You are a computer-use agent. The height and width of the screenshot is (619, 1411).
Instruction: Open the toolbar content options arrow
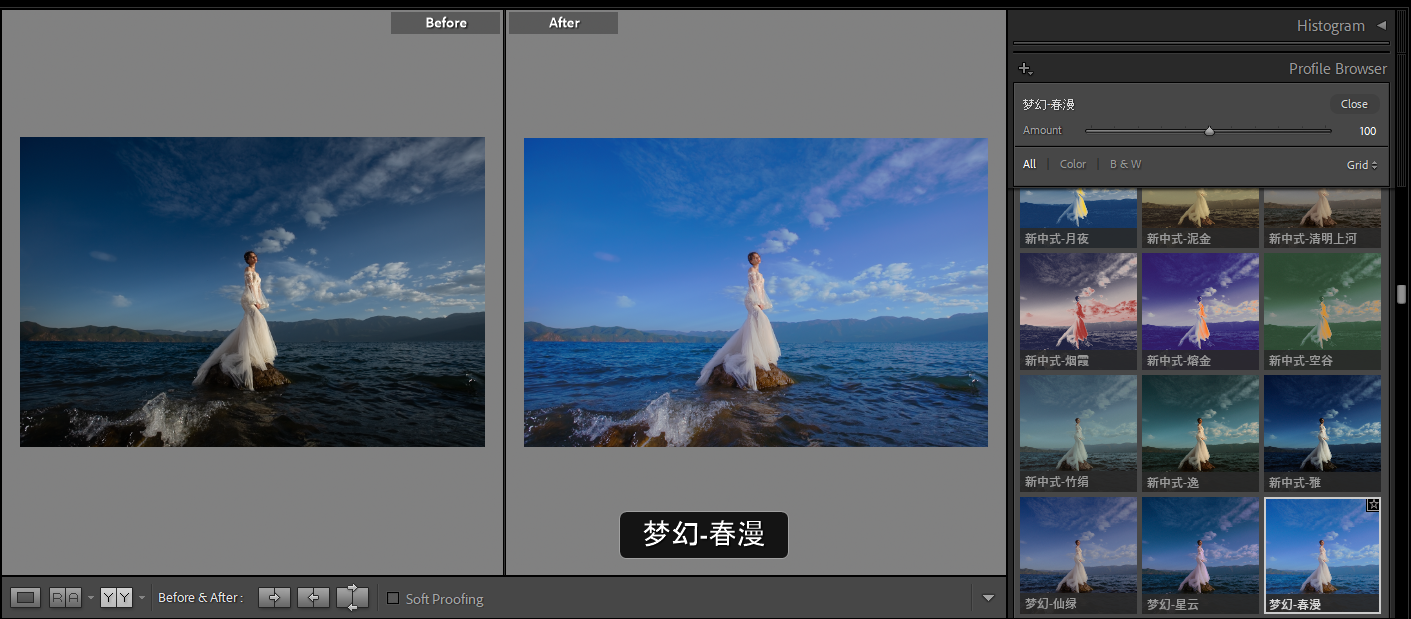click(988, 598)
